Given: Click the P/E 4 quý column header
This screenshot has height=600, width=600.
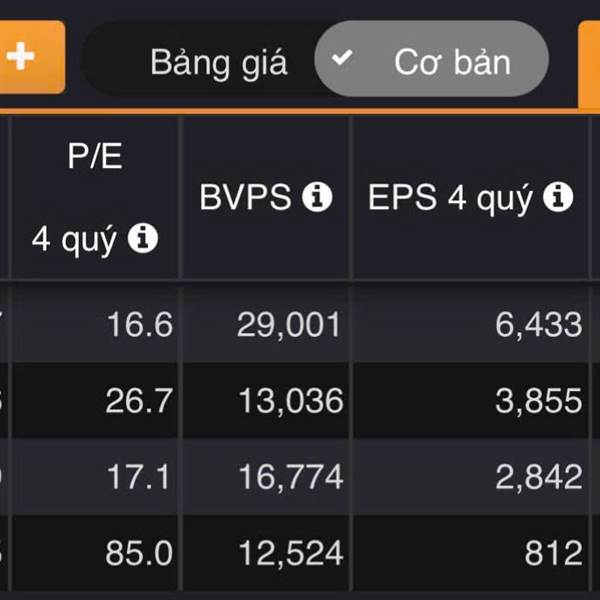Looking at the screenshot, I should [x=95, y=197].
